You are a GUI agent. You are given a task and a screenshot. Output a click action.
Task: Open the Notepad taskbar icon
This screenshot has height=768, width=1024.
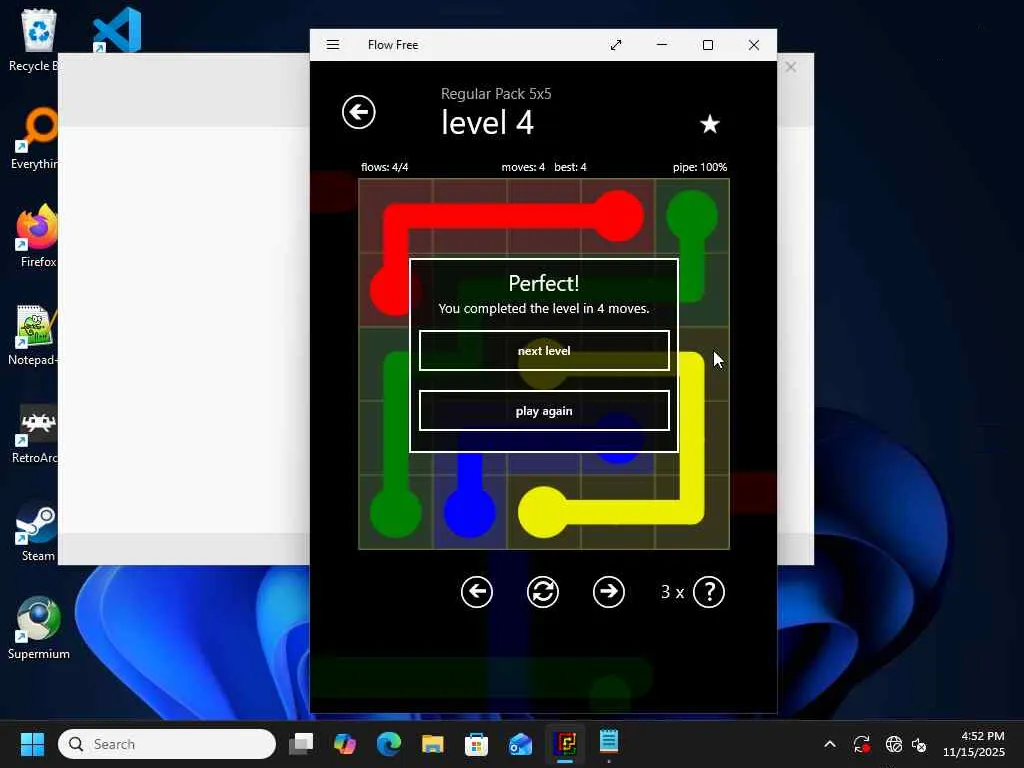(x=609, y=743)
